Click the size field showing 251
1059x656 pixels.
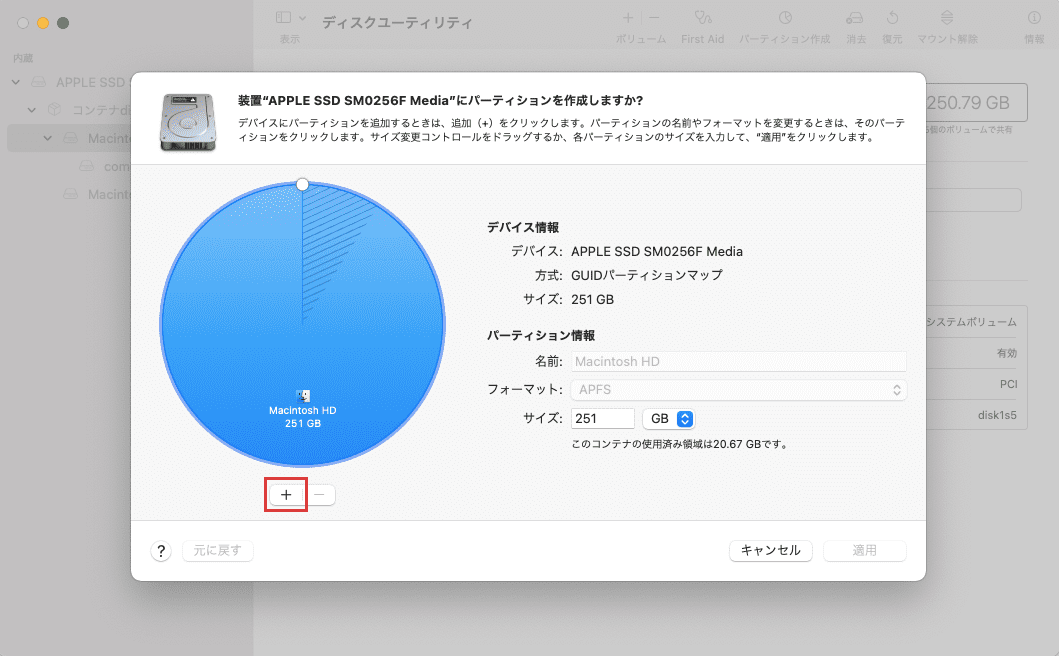[x=602, y=418]
